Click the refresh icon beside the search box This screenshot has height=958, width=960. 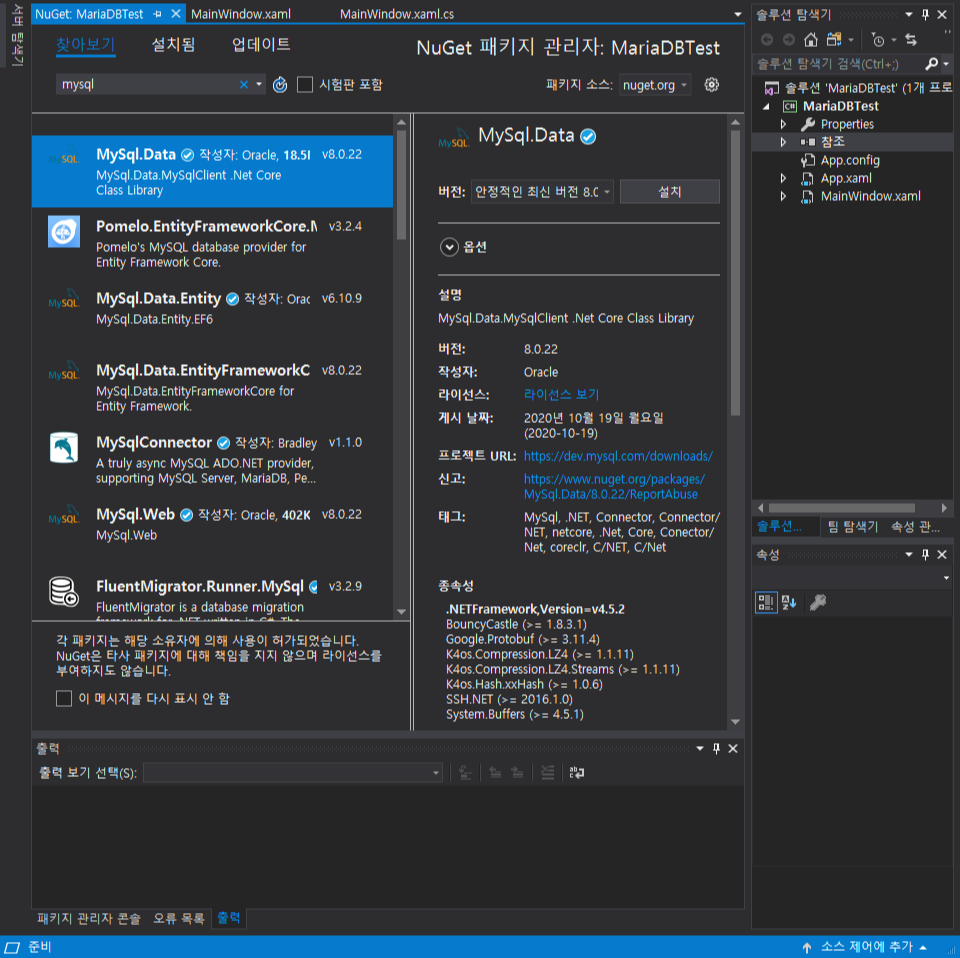coord(280,84)
